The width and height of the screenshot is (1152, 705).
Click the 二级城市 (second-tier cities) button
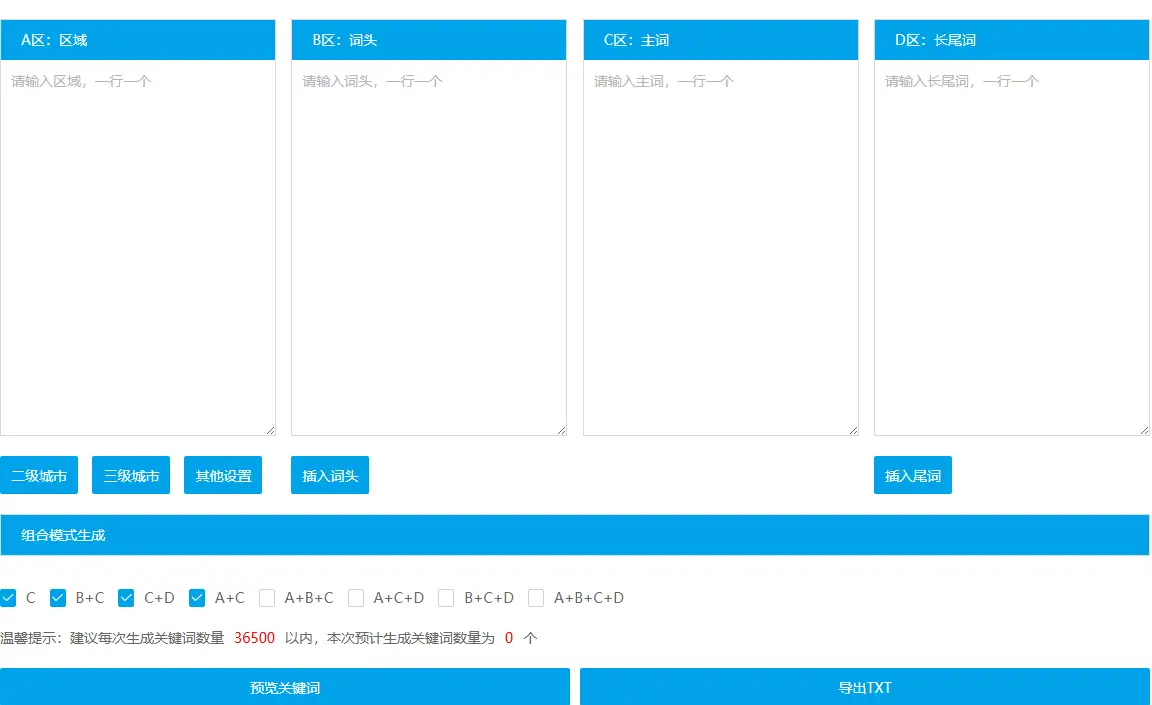click(x=39, y=475)
